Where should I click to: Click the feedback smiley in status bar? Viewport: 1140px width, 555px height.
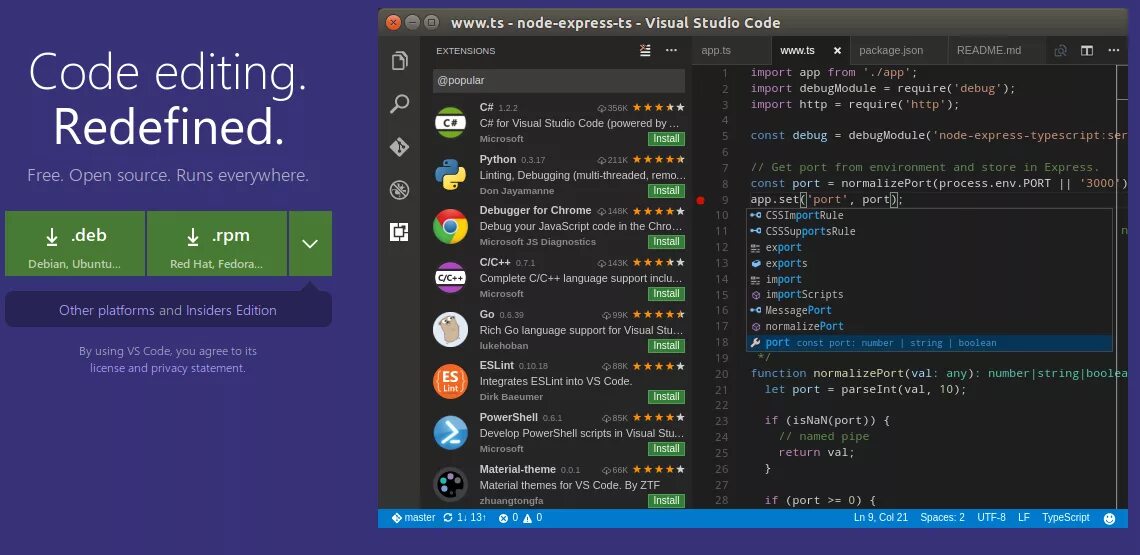pos(1109,519)
